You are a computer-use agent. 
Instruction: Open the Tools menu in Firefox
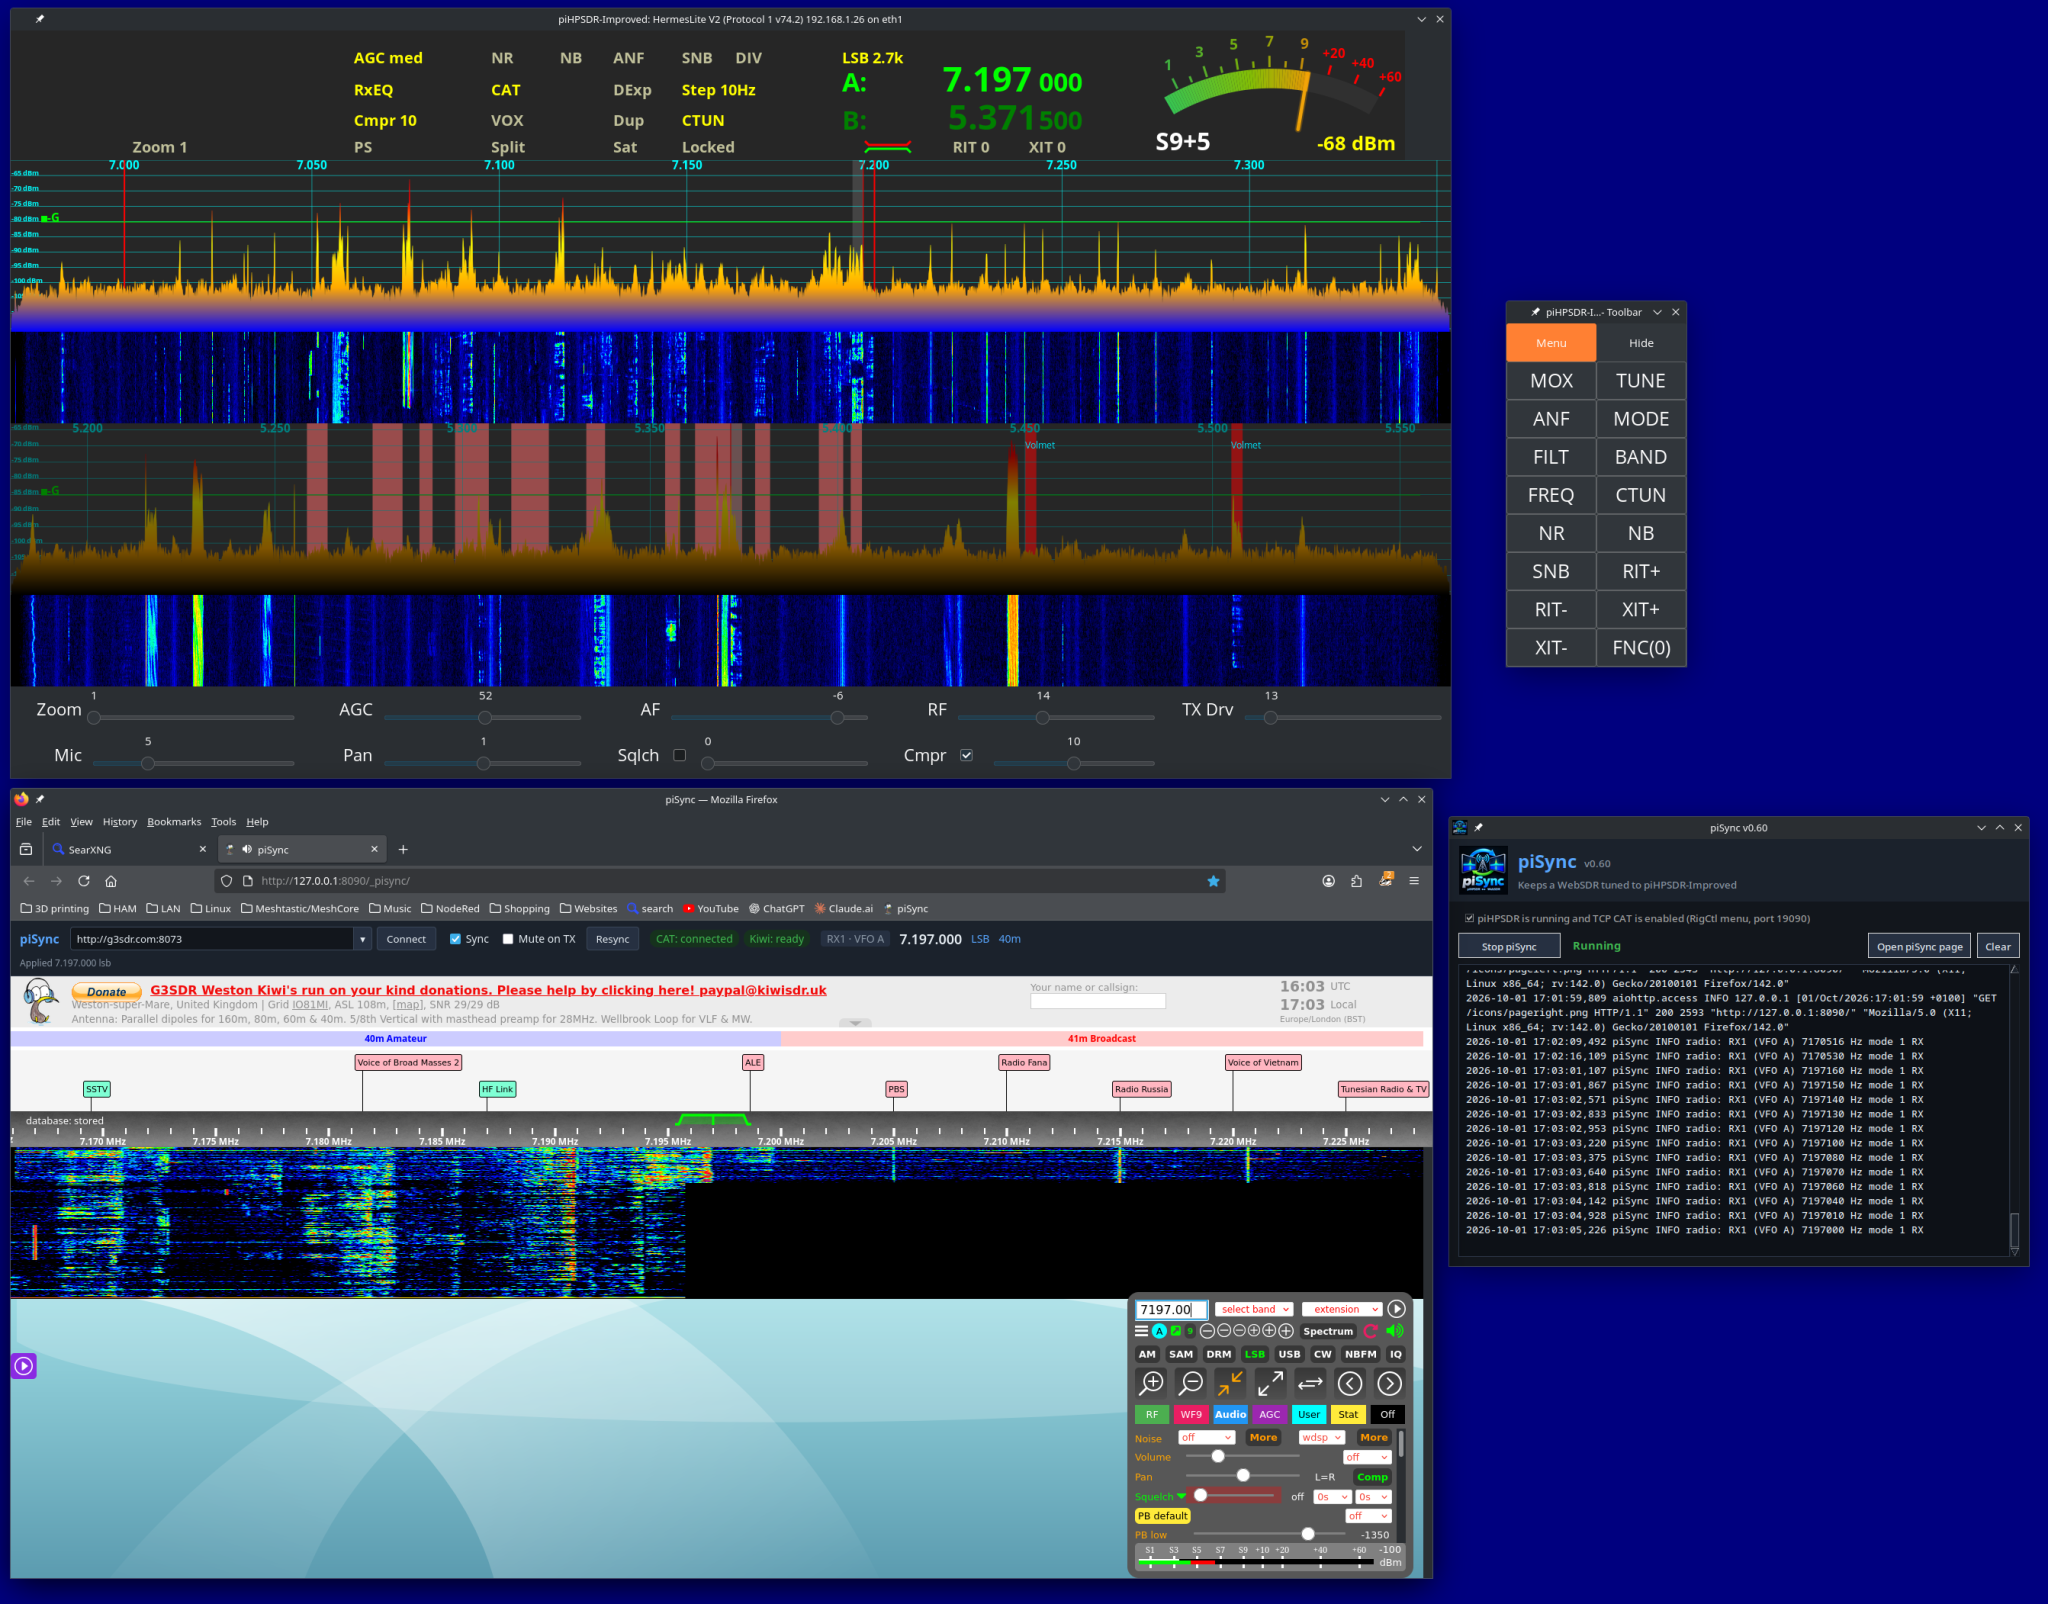[x=223, y=822]
